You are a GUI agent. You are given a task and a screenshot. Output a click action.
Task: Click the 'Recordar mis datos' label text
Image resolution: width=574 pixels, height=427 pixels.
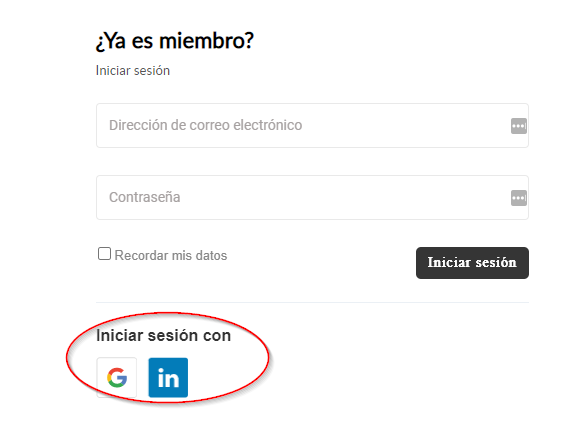pyautogui.click(x=171, y=255)
